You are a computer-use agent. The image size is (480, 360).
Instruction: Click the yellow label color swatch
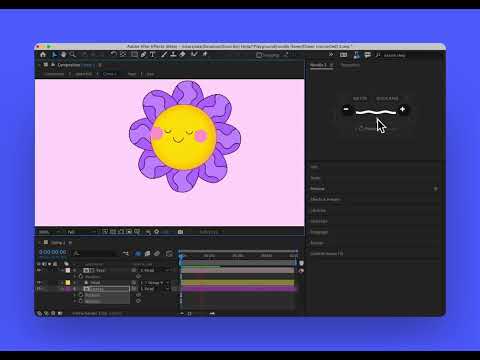[x=68, y=282]
